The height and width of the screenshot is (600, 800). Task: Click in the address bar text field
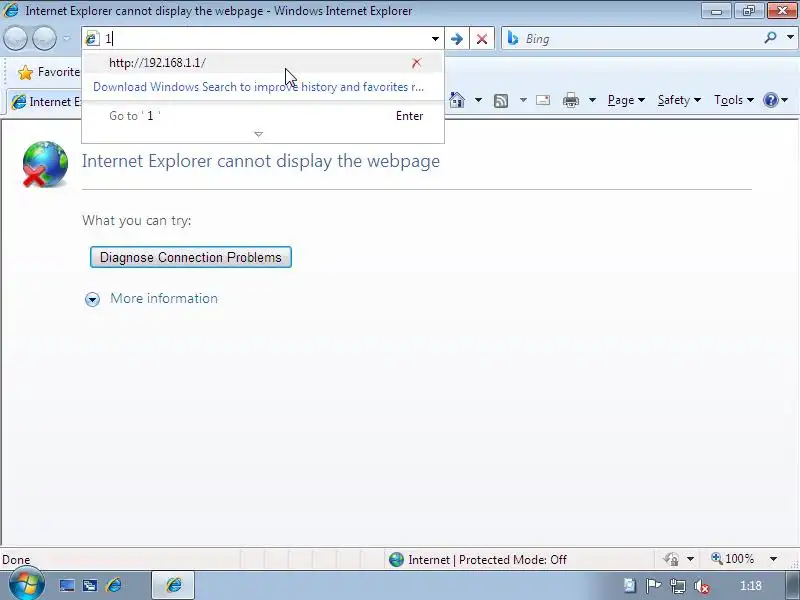point(265,38)
